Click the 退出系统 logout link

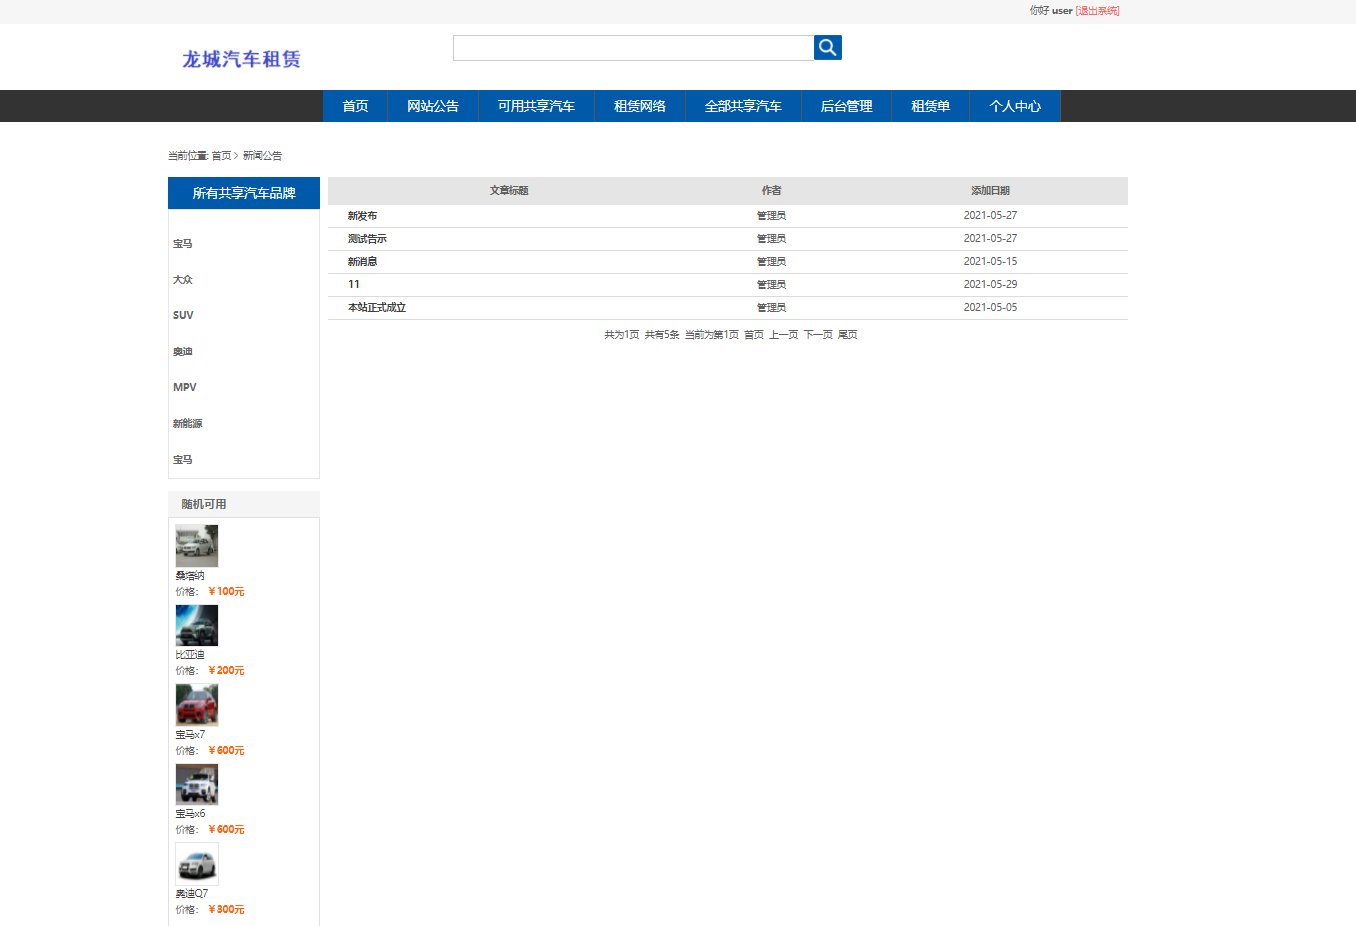point(1097,11)
